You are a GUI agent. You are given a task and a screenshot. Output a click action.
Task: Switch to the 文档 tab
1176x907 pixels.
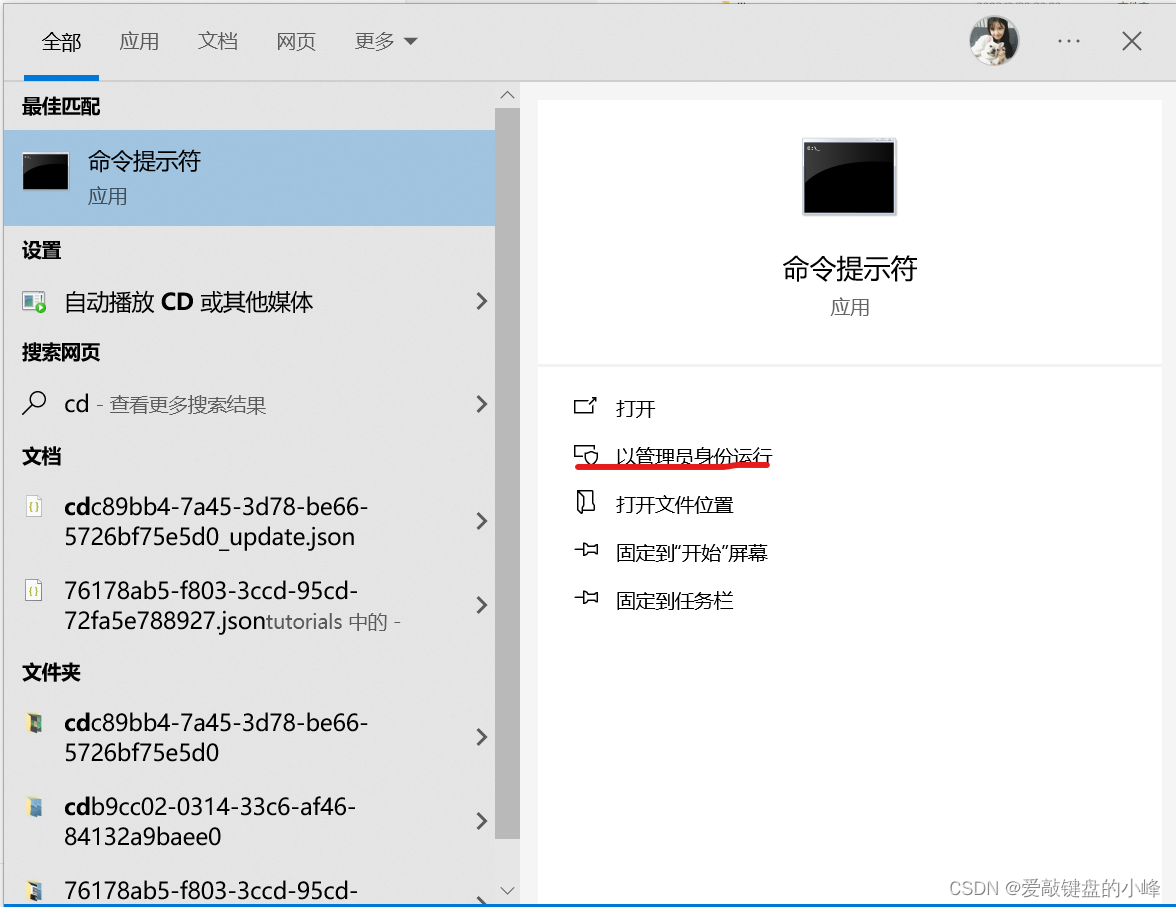click(x=218, y=41)
